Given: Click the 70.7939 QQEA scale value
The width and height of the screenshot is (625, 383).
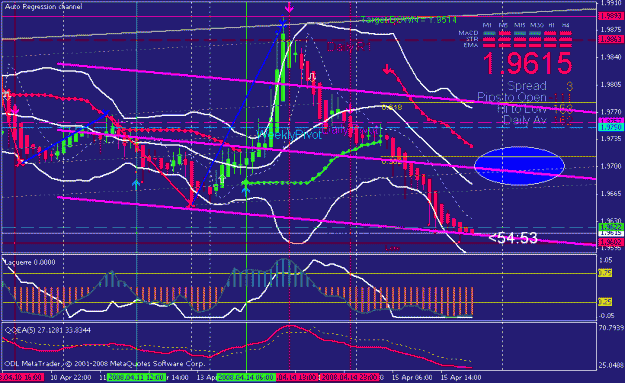Looking at the screenshot, I should click(x=611, y=328).
